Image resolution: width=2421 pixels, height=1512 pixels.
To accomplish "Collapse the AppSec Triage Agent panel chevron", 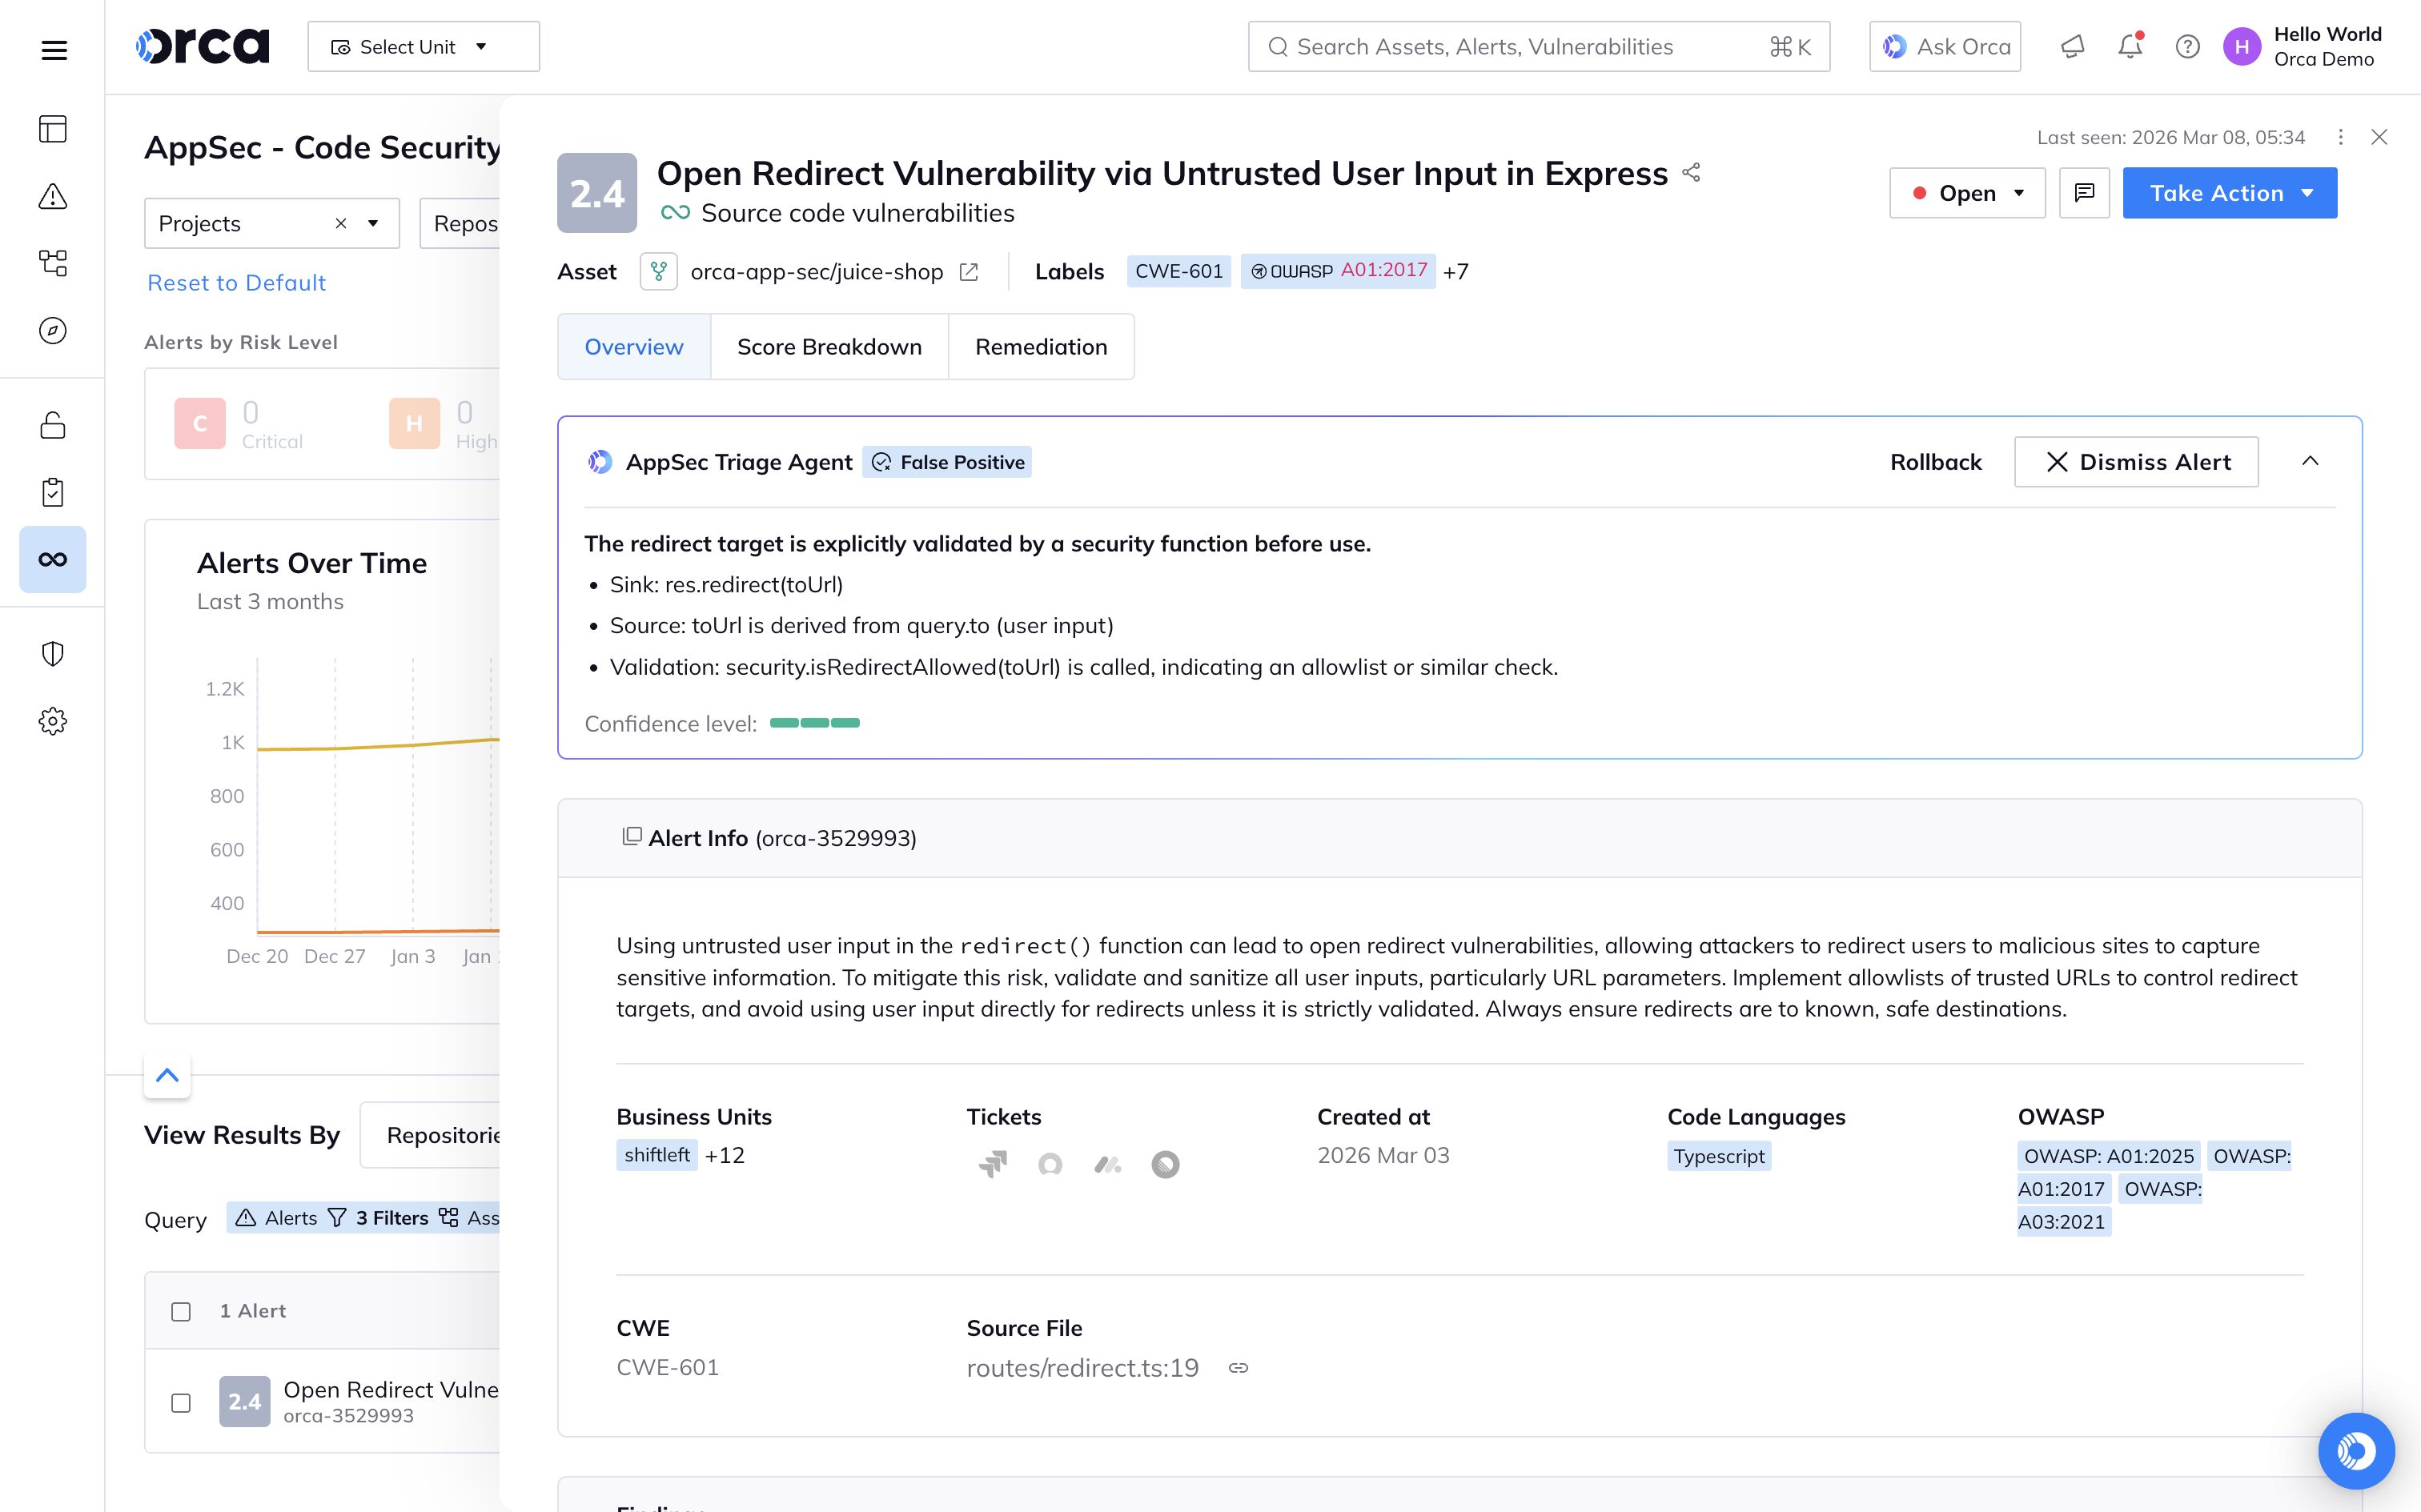I will [x=2310, y=461].
